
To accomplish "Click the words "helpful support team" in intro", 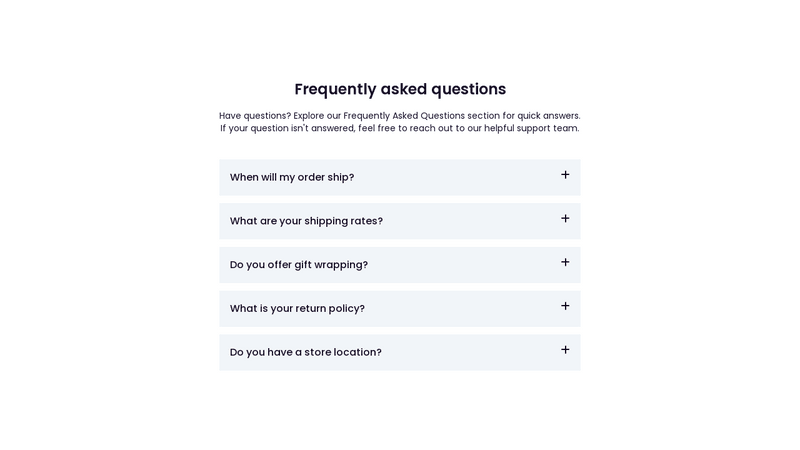I will point(530,128).
